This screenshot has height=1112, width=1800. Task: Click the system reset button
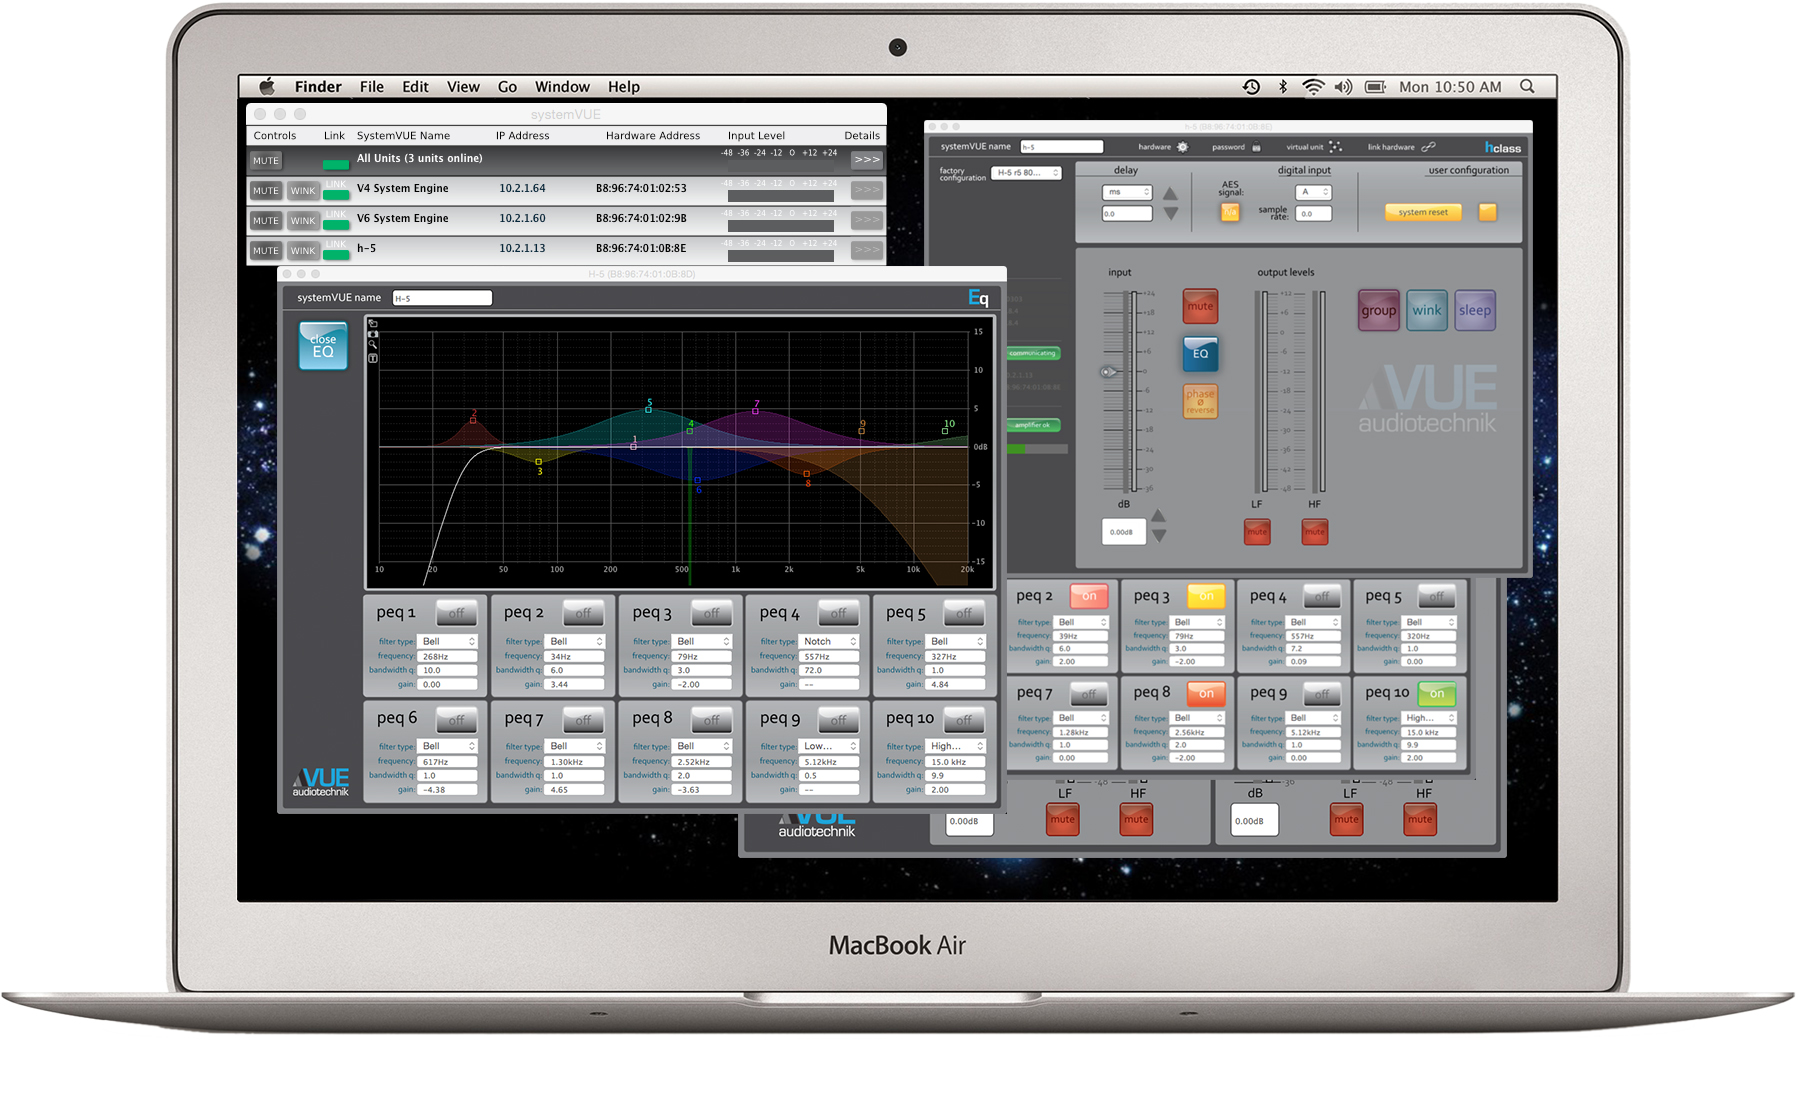click(1423, 212)
